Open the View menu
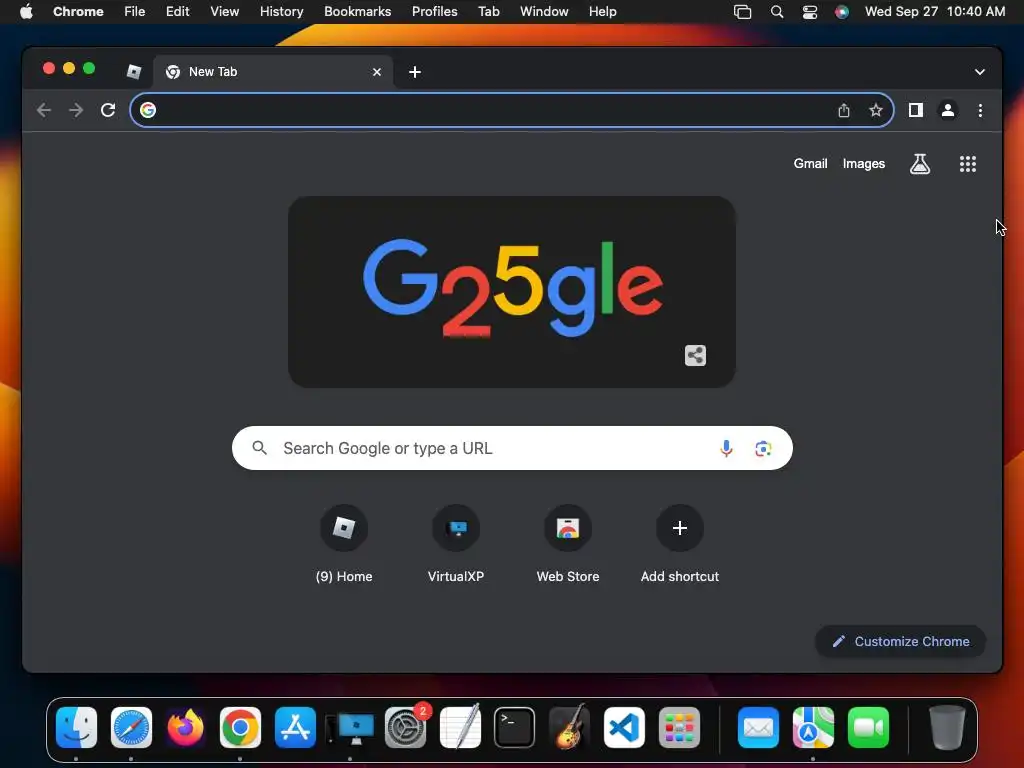The image size is (1024, 768). coord(225,12)
